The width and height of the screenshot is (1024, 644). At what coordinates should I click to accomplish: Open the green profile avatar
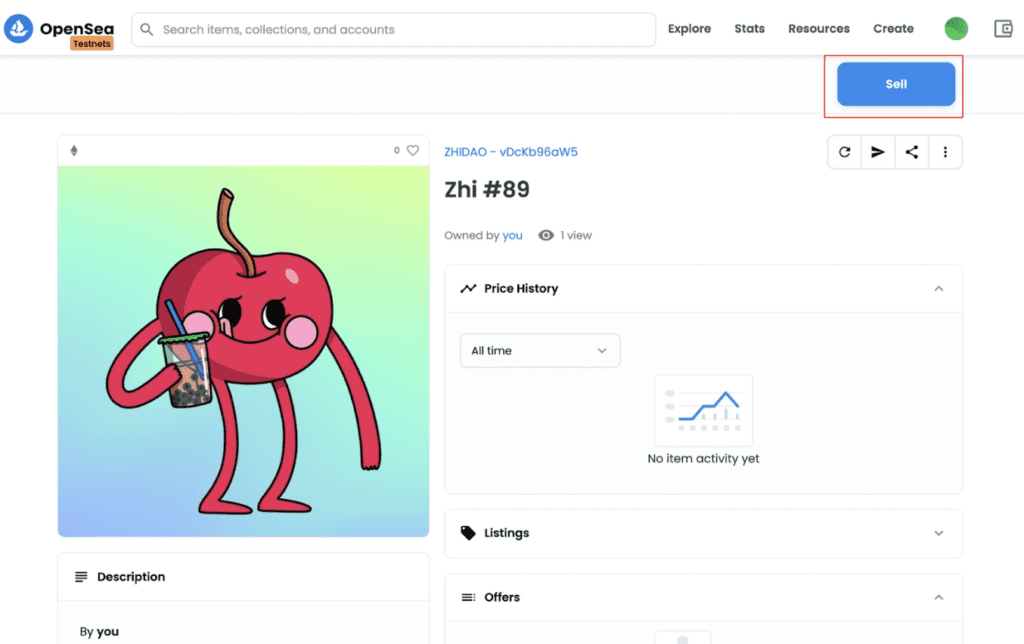tap(956, 29)
